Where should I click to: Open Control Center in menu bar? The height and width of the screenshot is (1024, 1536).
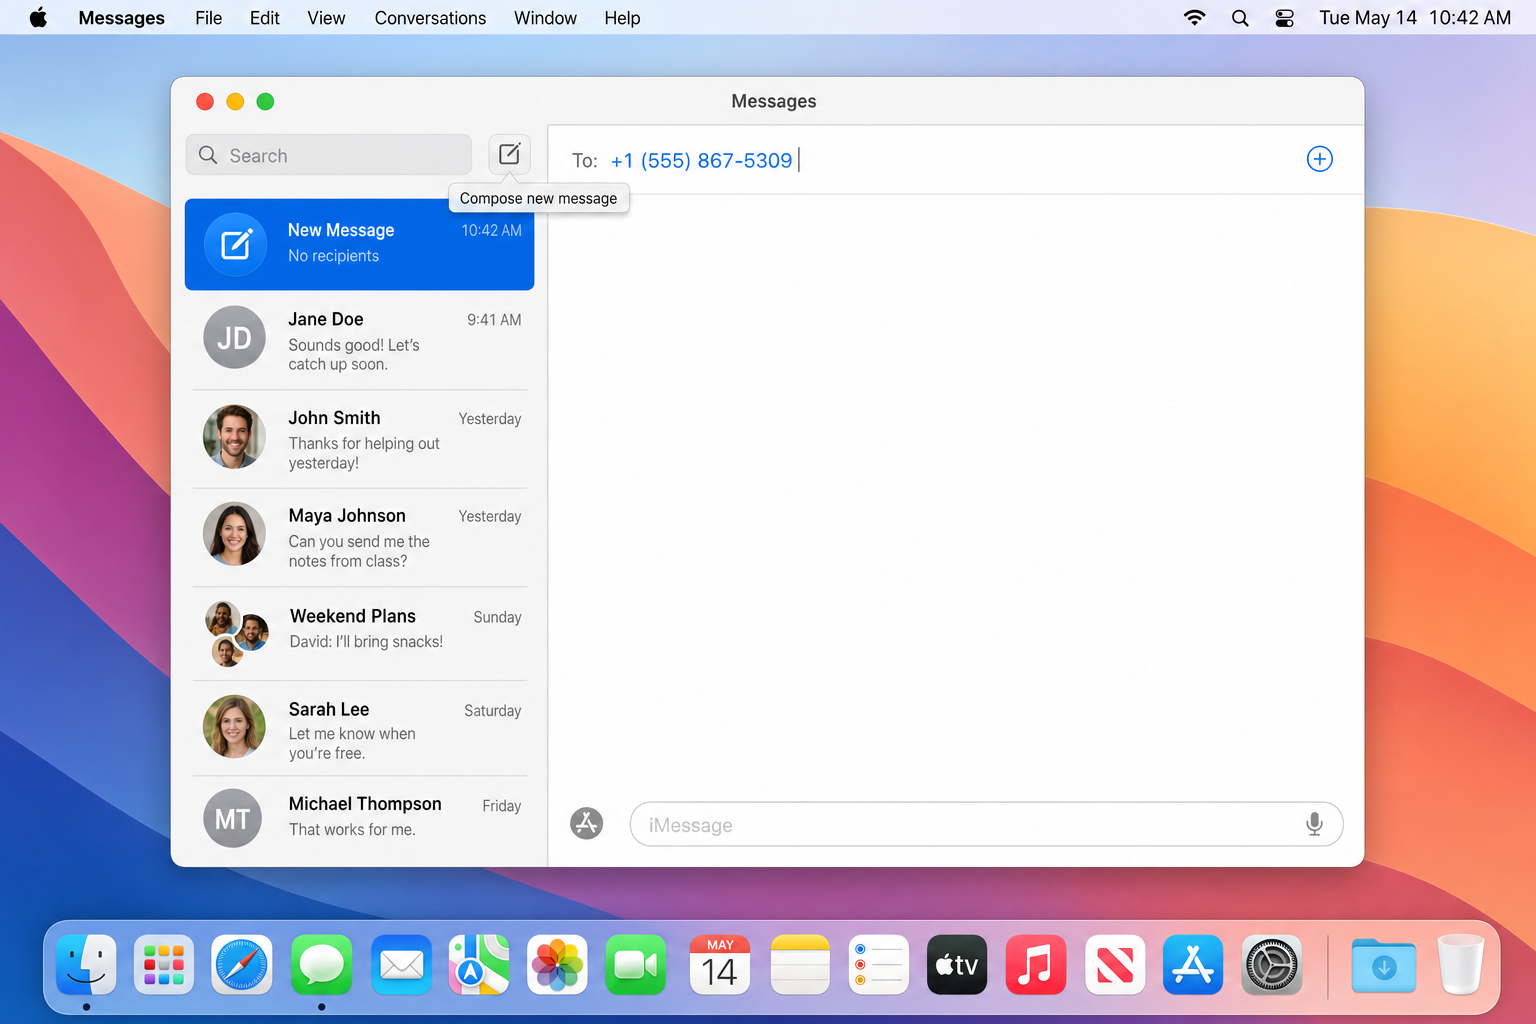click(1285, 18)
